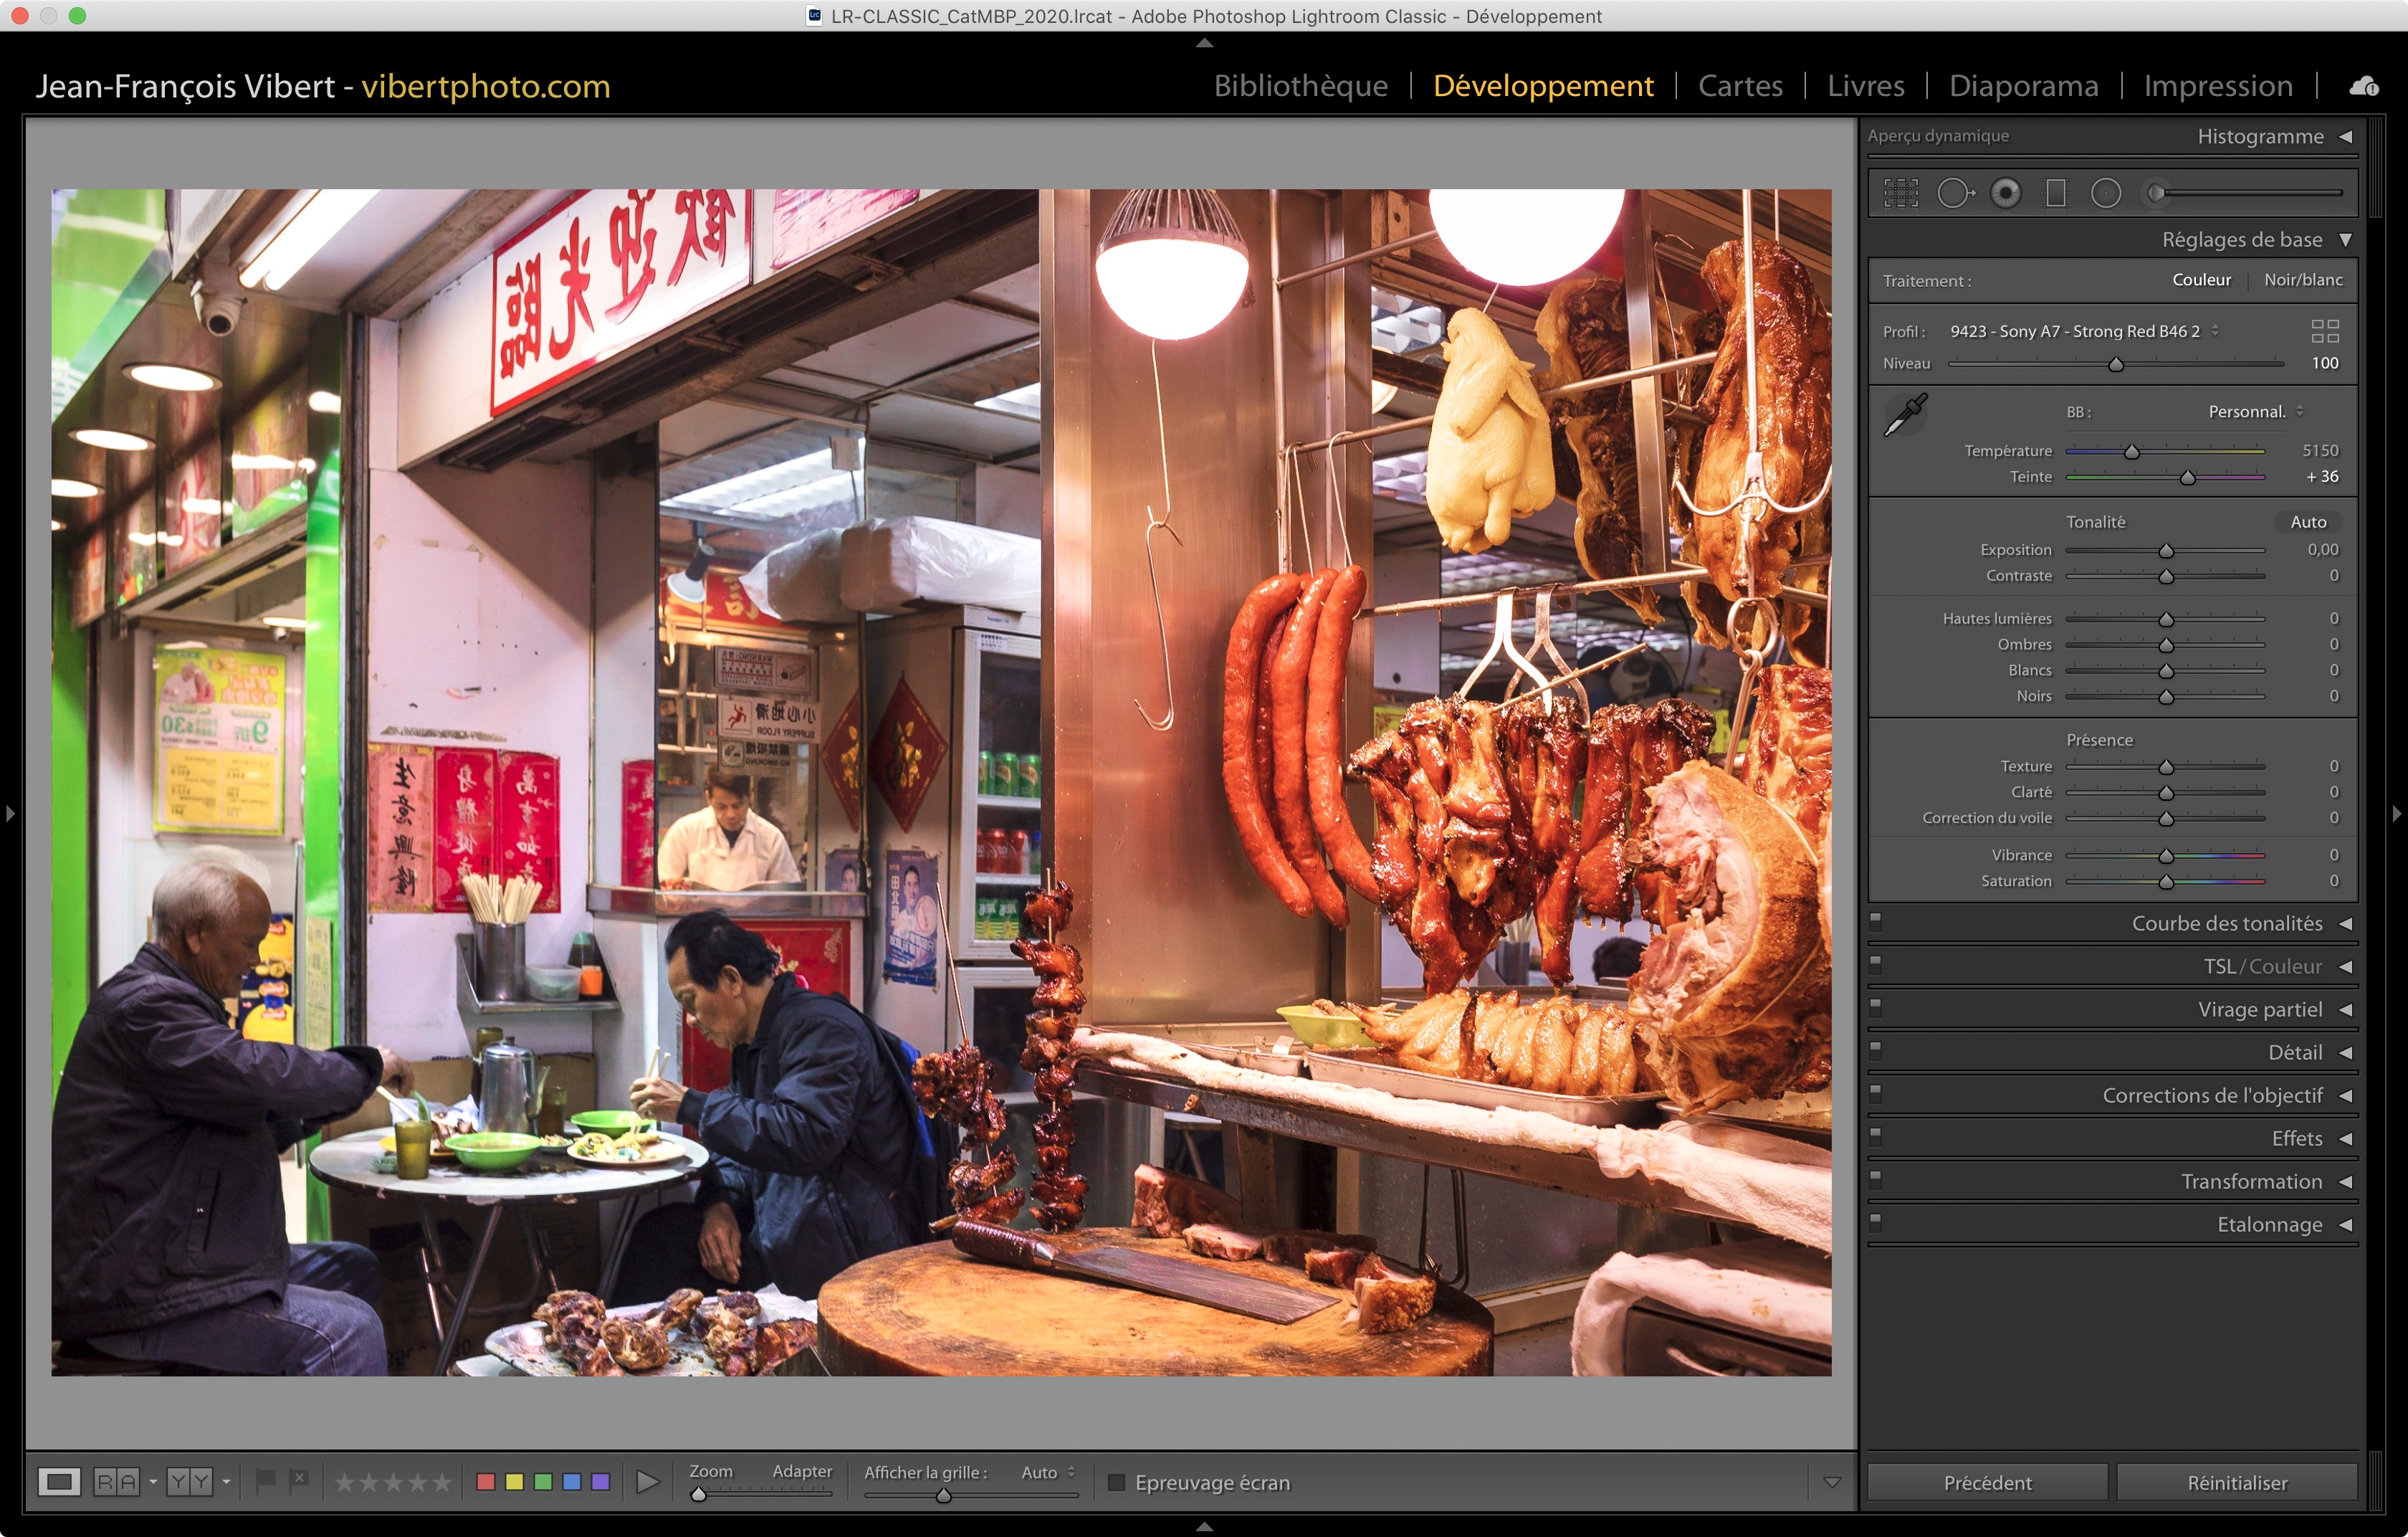Switch treatment to Noir/blanc
The width and height of the screenshot is (2408, 1537).
tap(2303, 280)
